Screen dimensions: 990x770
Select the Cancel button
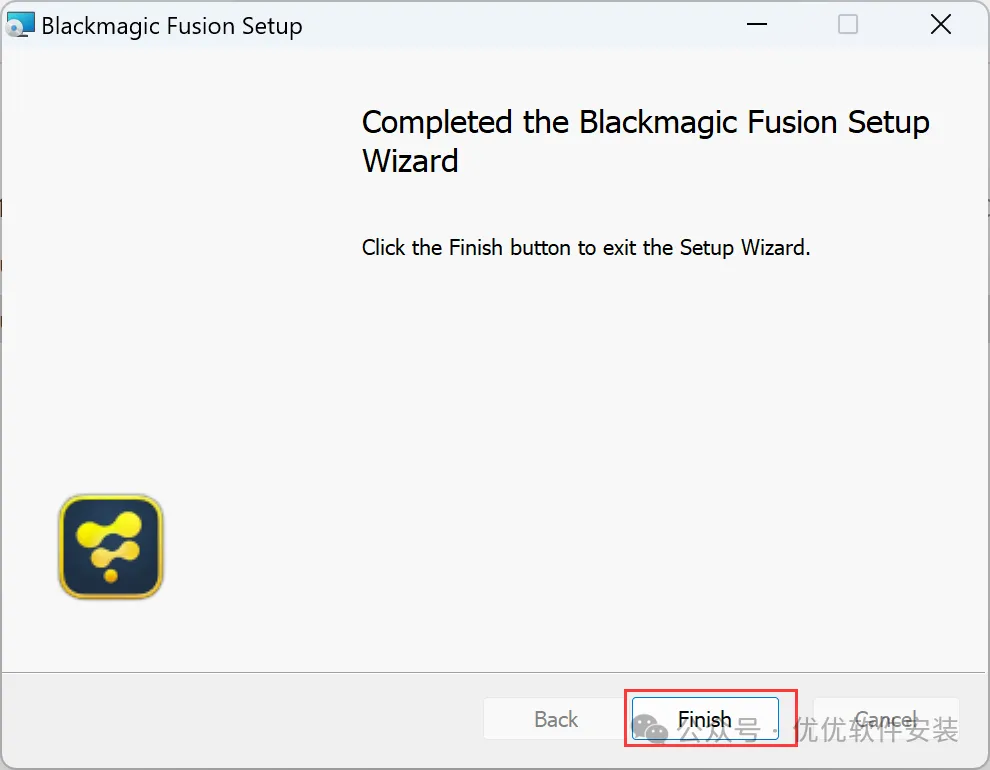tap(886, 718)
